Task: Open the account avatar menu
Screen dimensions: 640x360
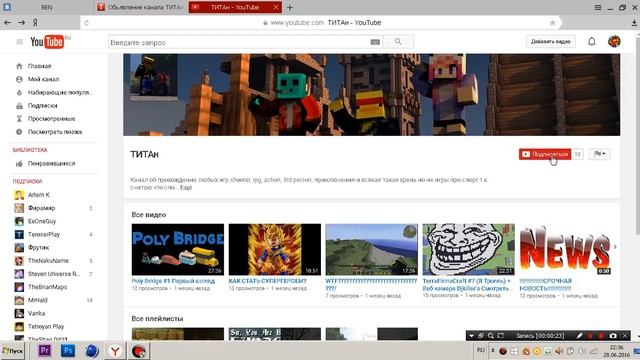Action: [614, 41]
